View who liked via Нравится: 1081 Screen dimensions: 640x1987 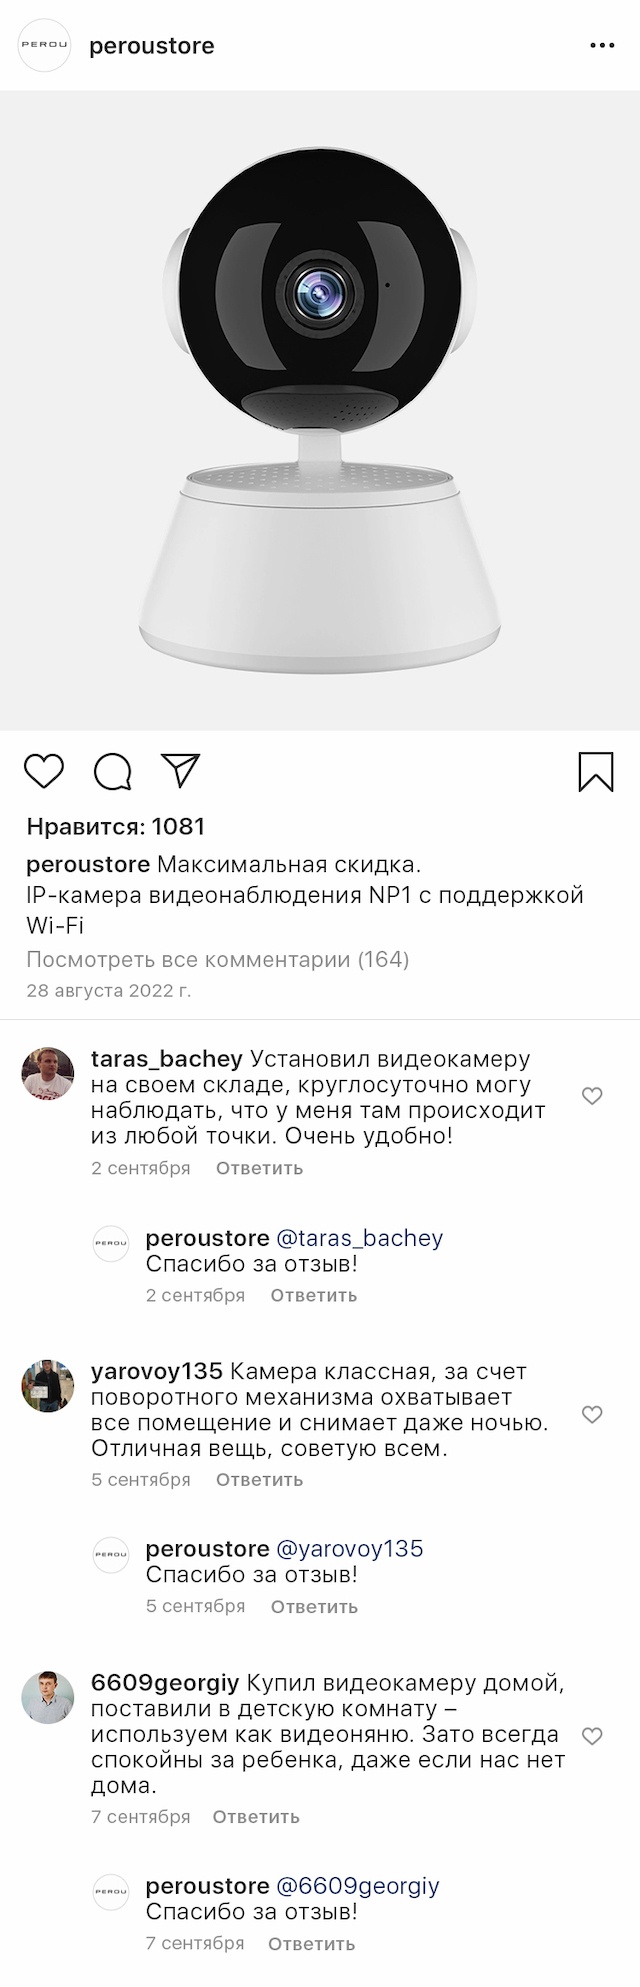[x=116, y=827]
